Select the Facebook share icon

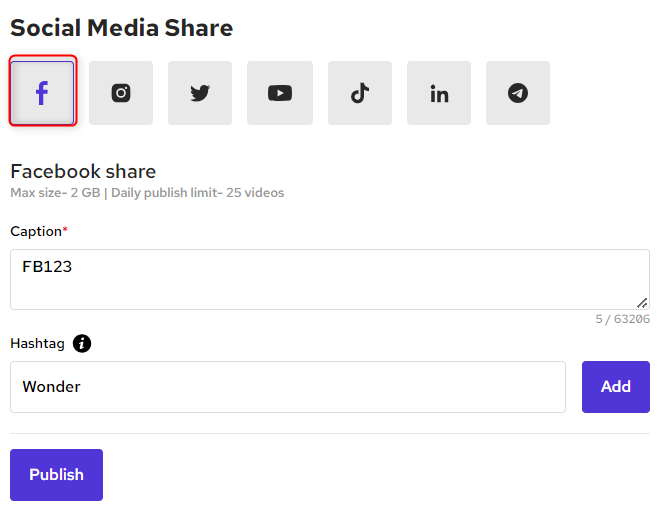pos(42,93)
